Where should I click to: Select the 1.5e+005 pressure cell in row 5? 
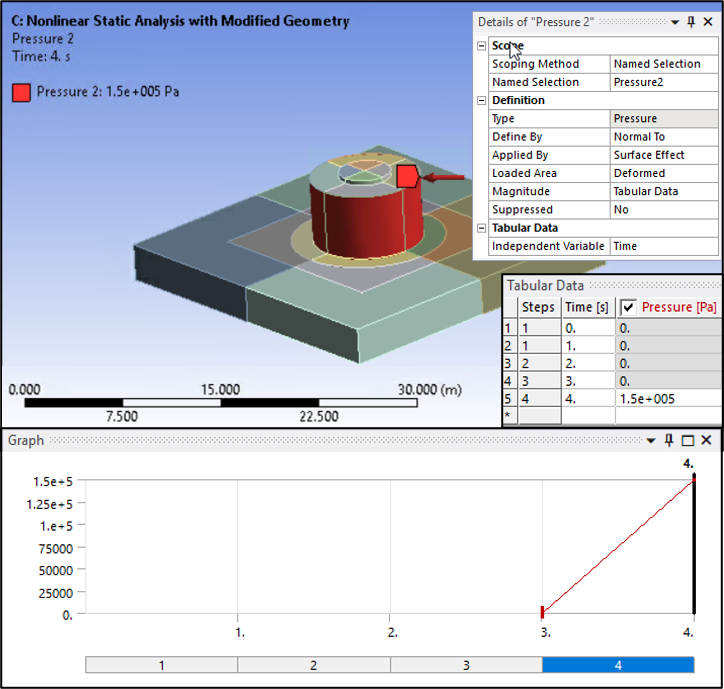(667, 398)
